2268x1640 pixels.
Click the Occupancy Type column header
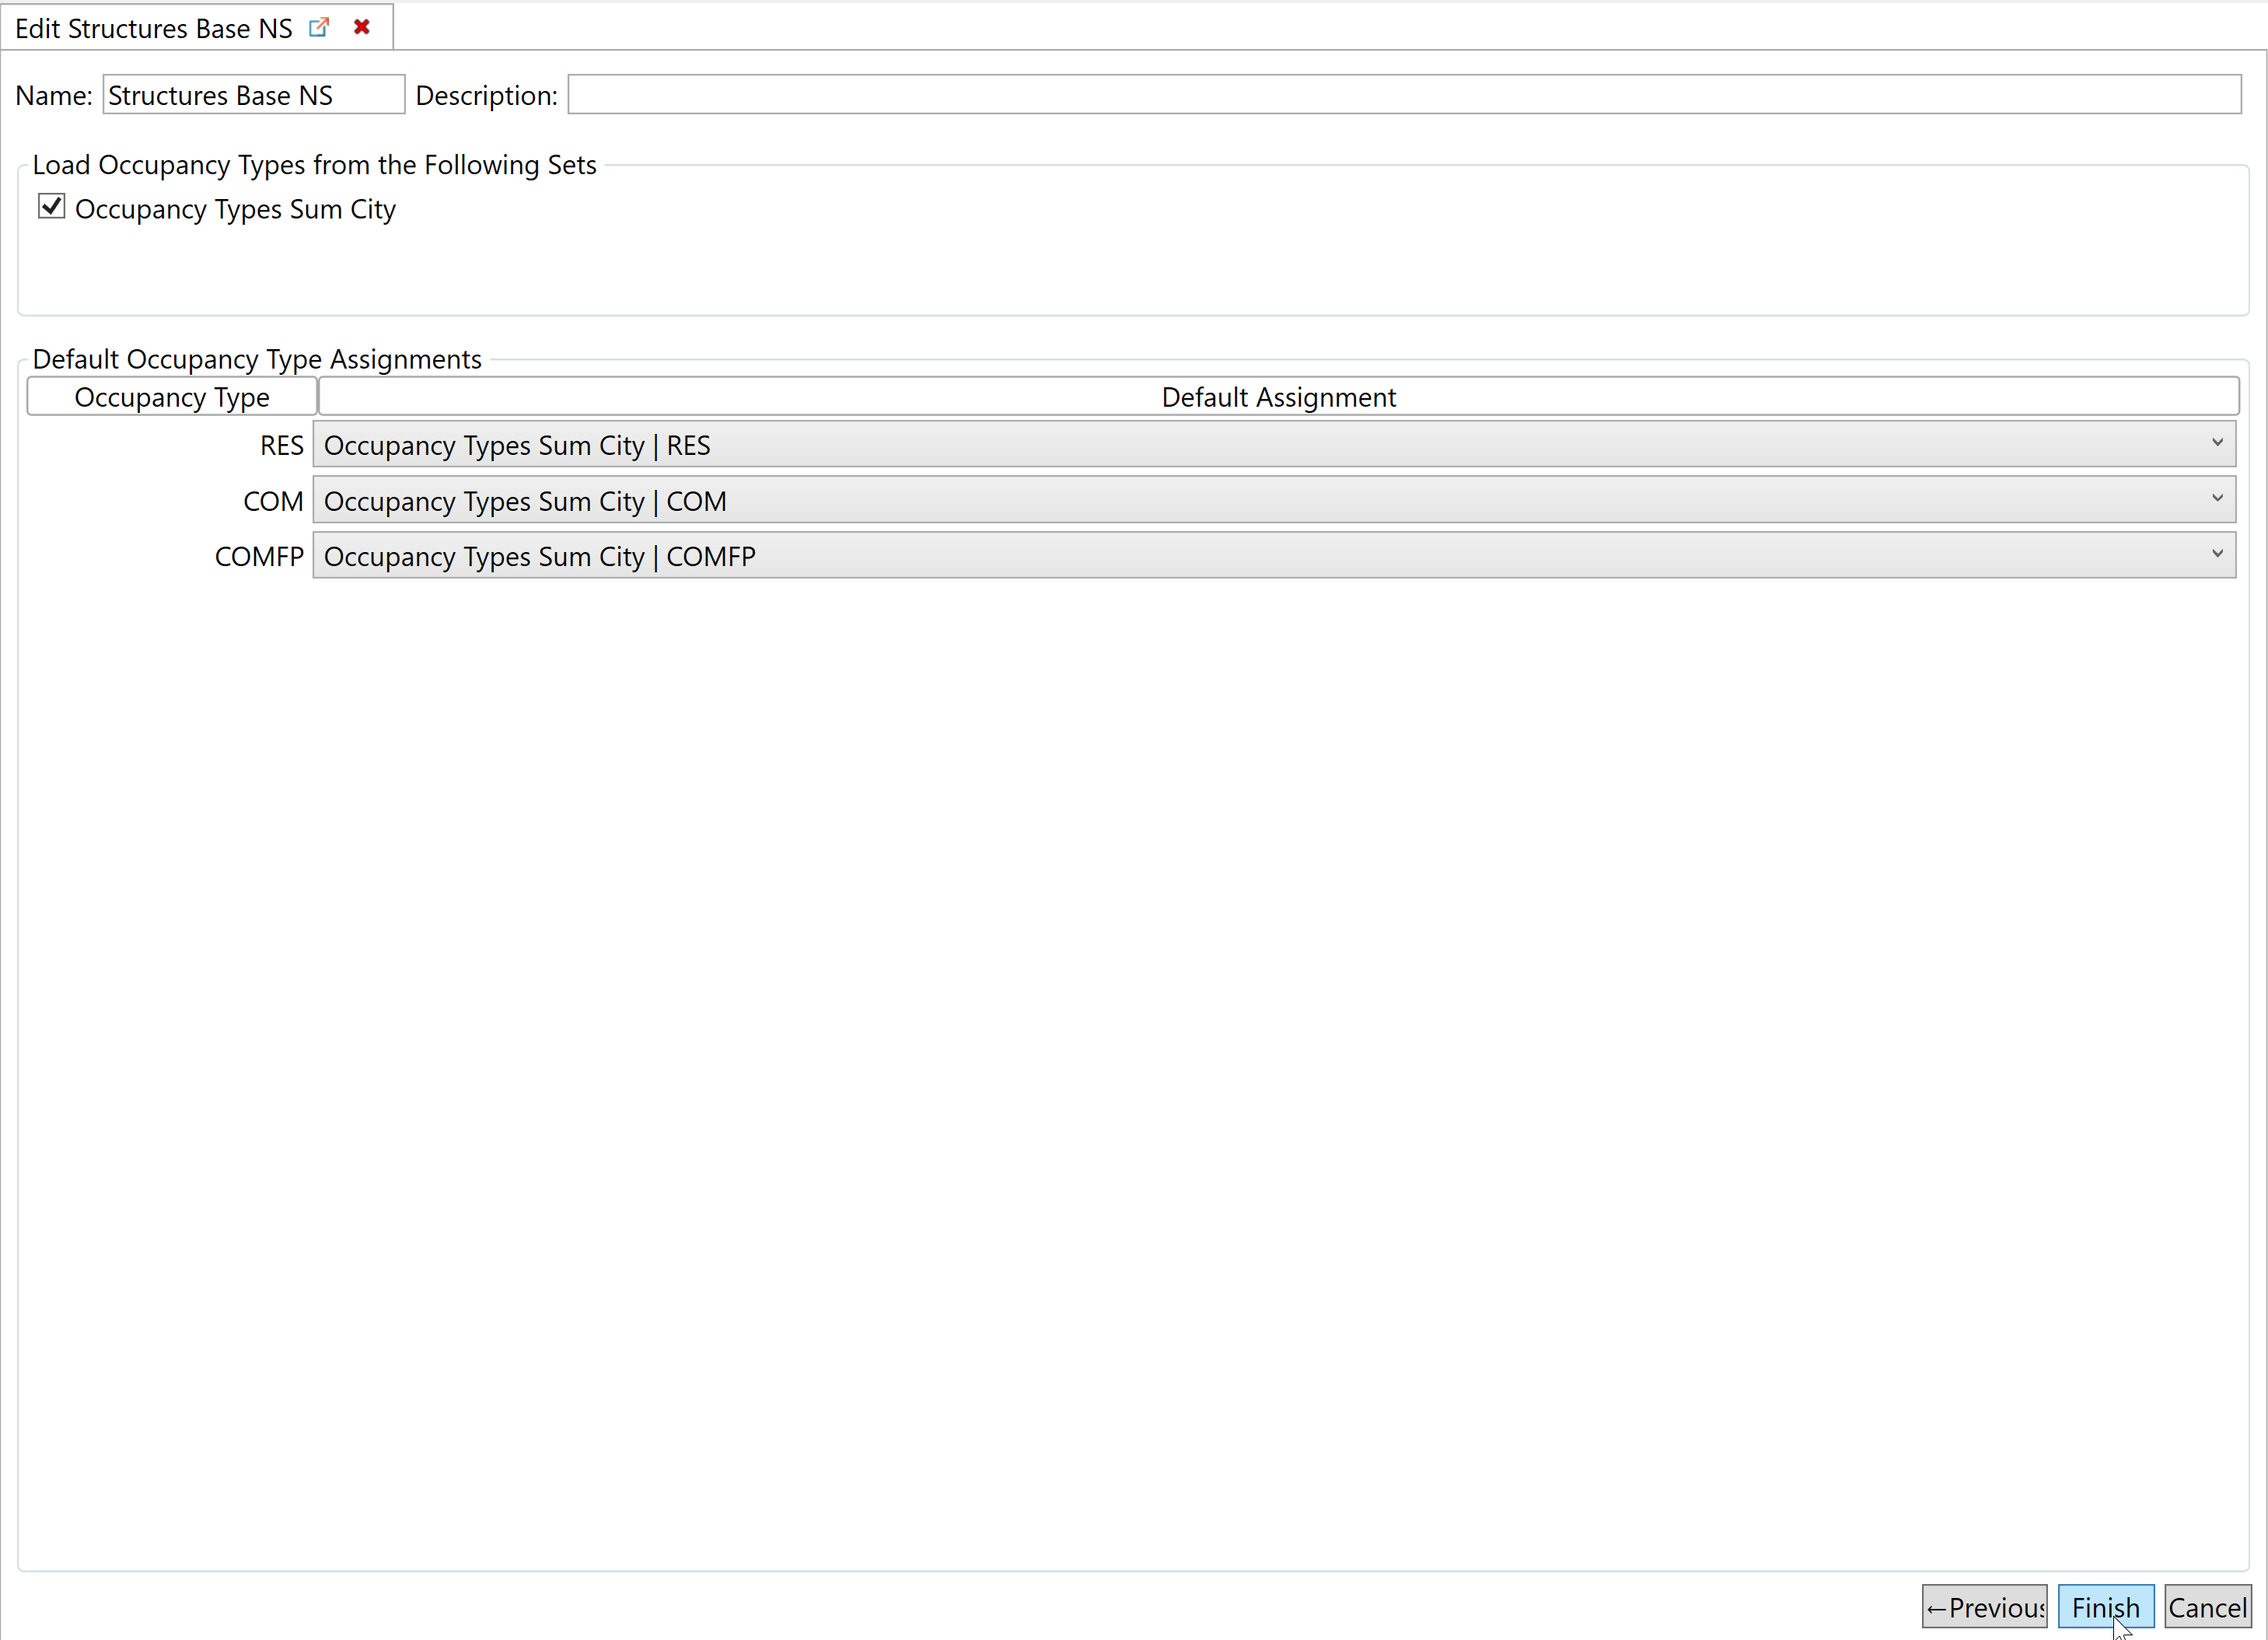click(x=172, y=397)
